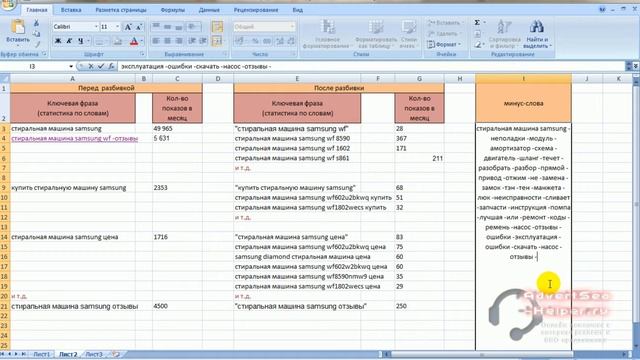640x360 pixels.
Task: Open the Лист1 sheet tab
Action: point(41,355)
